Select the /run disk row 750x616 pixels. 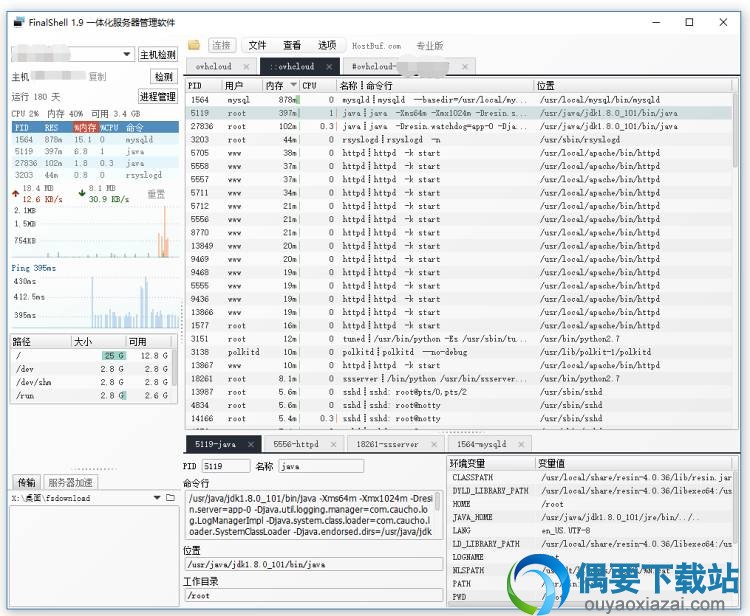coord(91,396)
